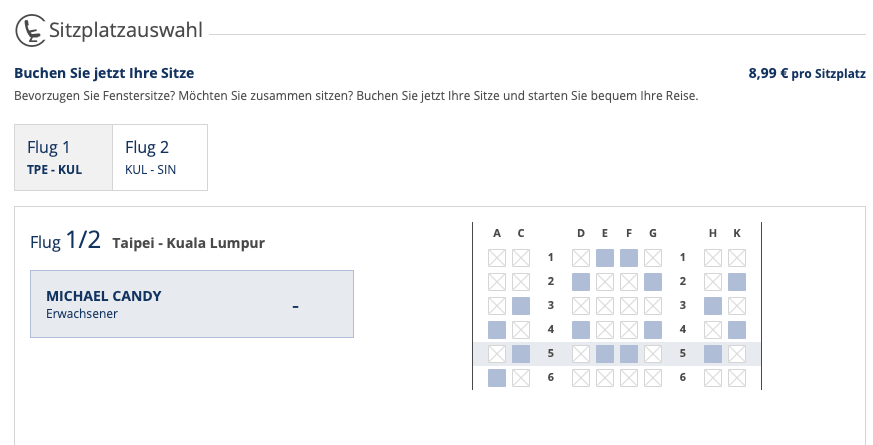
Task: Click the seat icon beside Sitzplatzauswahl
Action: pyautogui.click(x=30, y=30)
